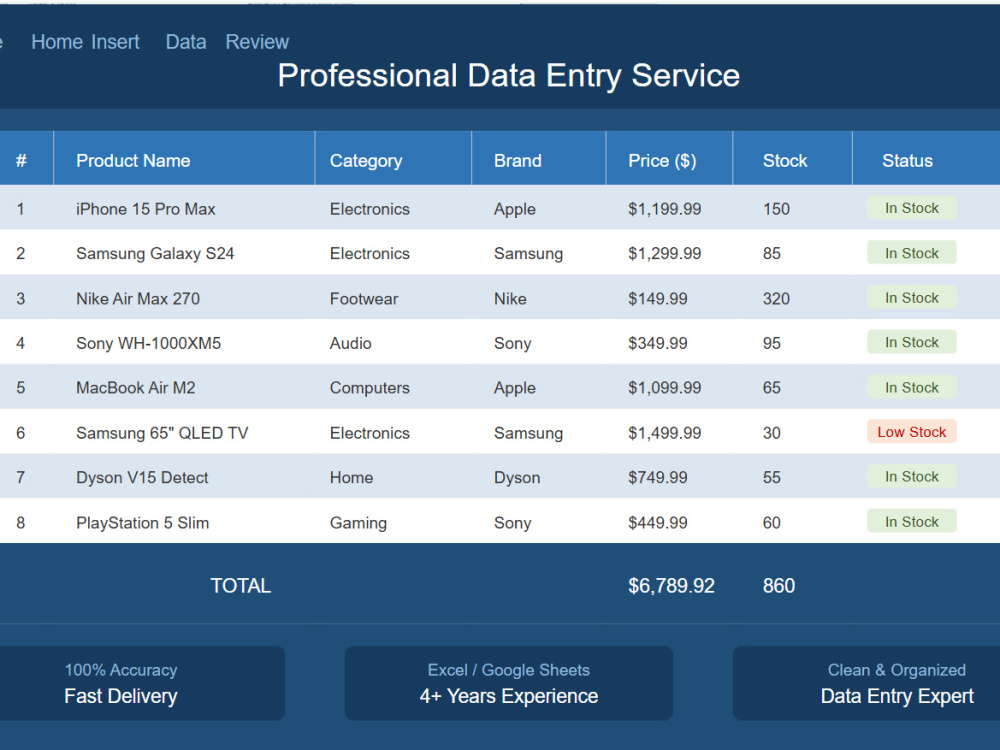Click the stock value 320

coord(776,298)
